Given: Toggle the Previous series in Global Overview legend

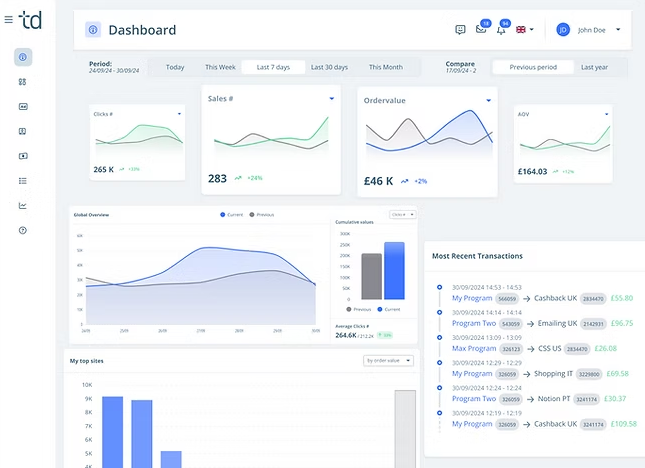Looking at the screenshot, I should [x=264, y=215].
